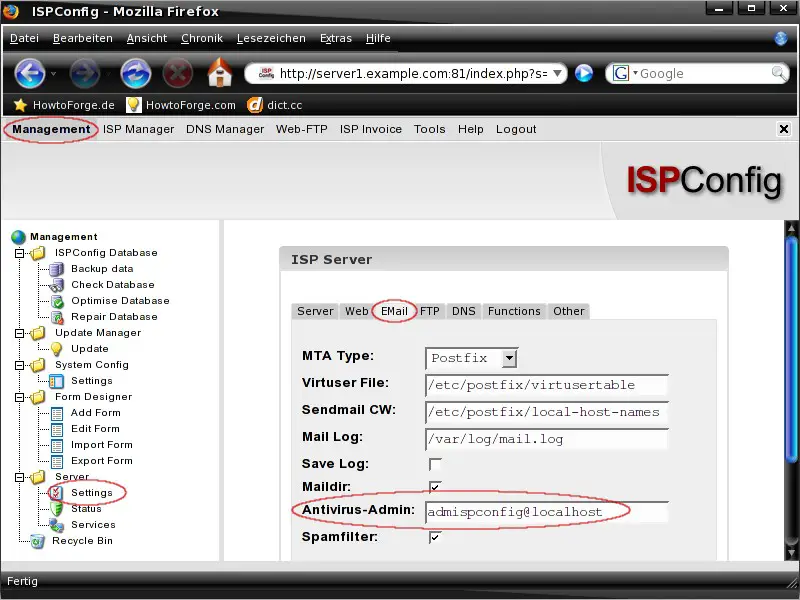Open the Web-FTP module
Image resolution: width=800 pixels, height=600 pixels.
tap(302, 129)
